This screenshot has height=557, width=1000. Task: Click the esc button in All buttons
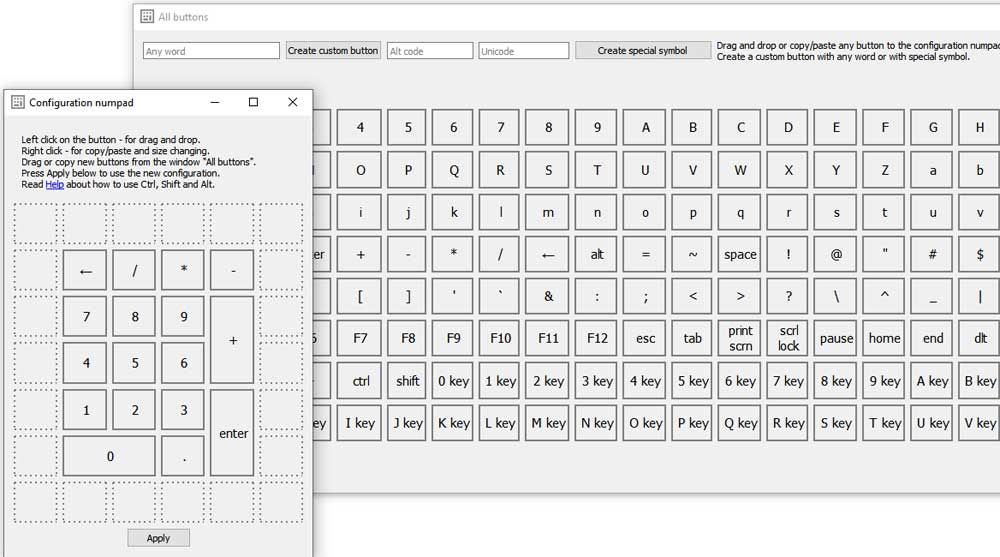click(x=645, y=338)
